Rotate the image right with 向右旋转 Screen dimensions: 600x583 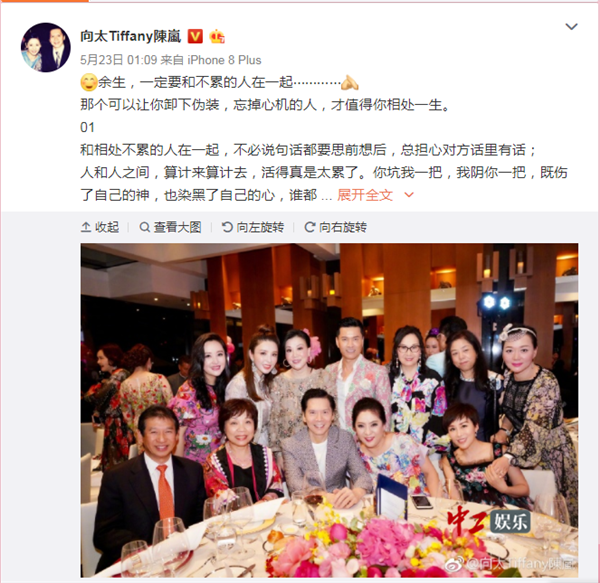coord(336,227)
